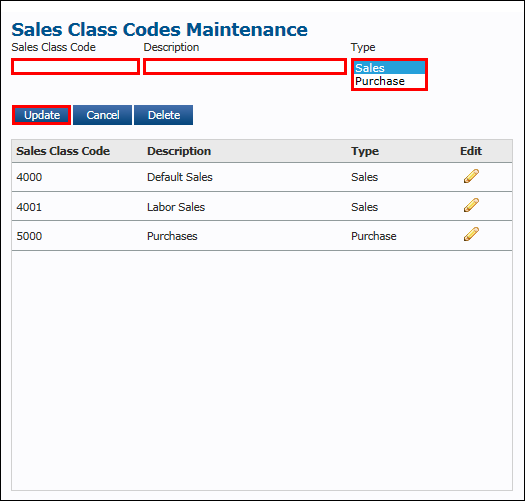
Task: Select Sales in the Type list
Action: [389, 68]
